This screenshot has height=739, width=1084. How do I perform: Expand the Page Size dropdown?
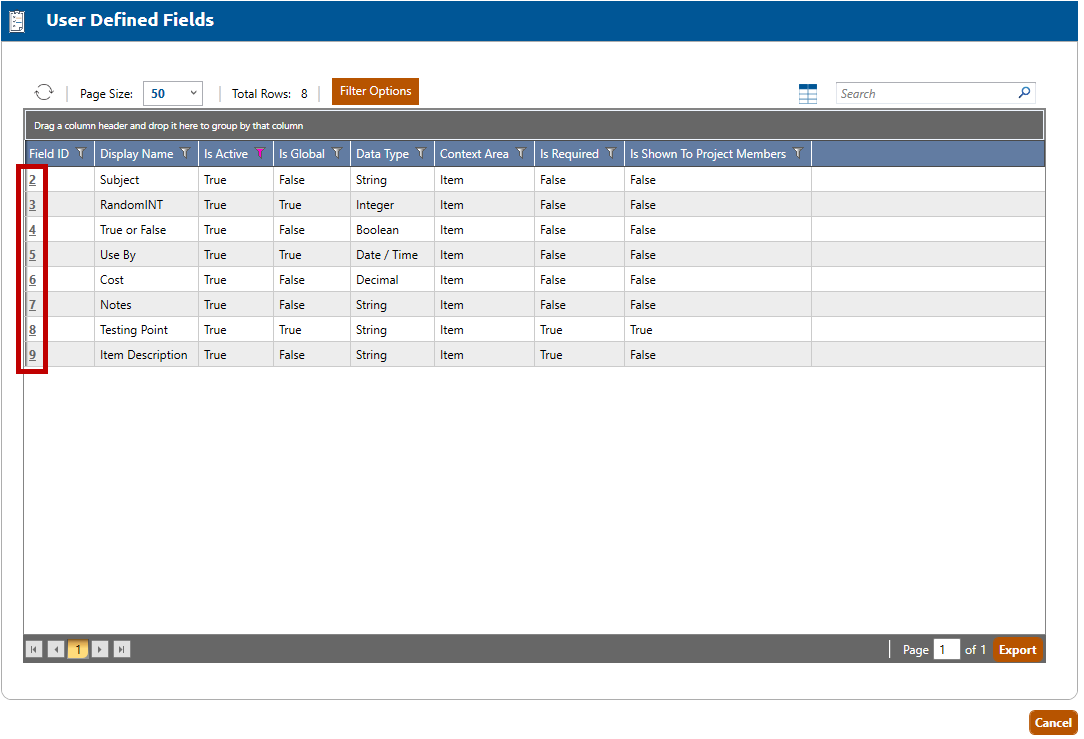193,93
